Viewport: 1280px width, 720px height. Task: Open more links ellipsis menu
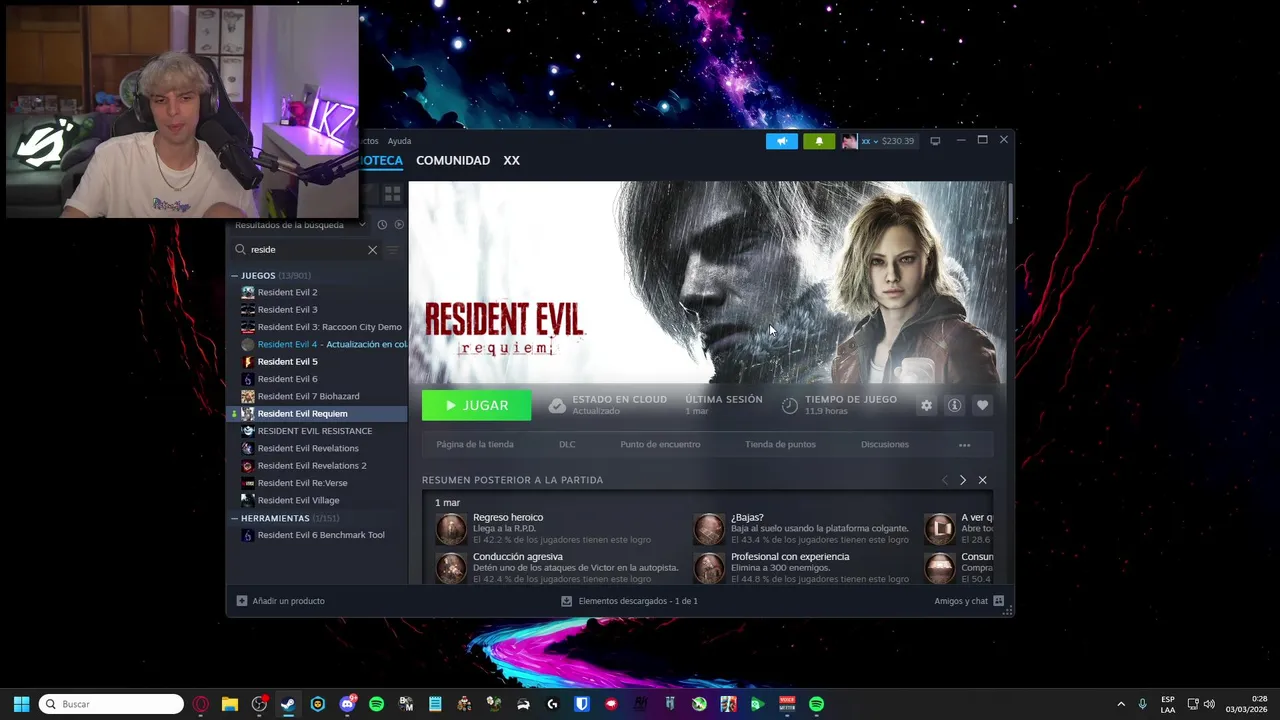click(x=964, y=445)
